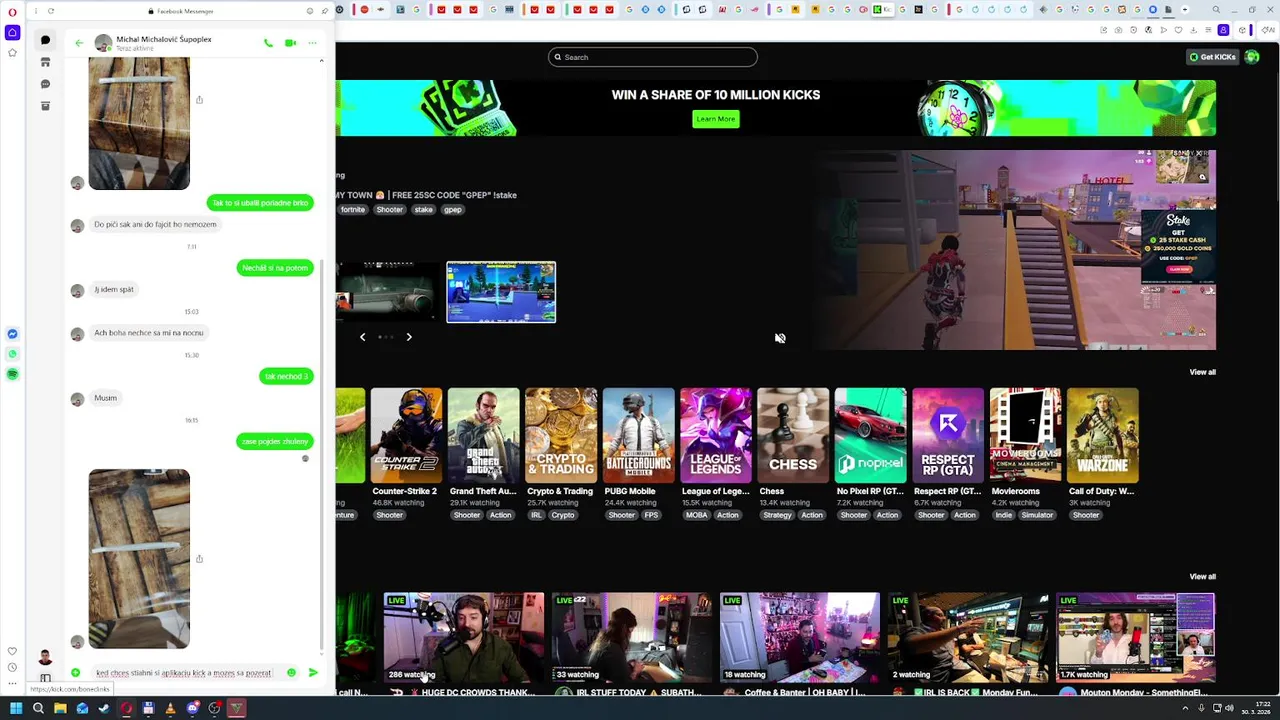
Task: Open File Explorer from the taskbar
Action: point(60,708)
